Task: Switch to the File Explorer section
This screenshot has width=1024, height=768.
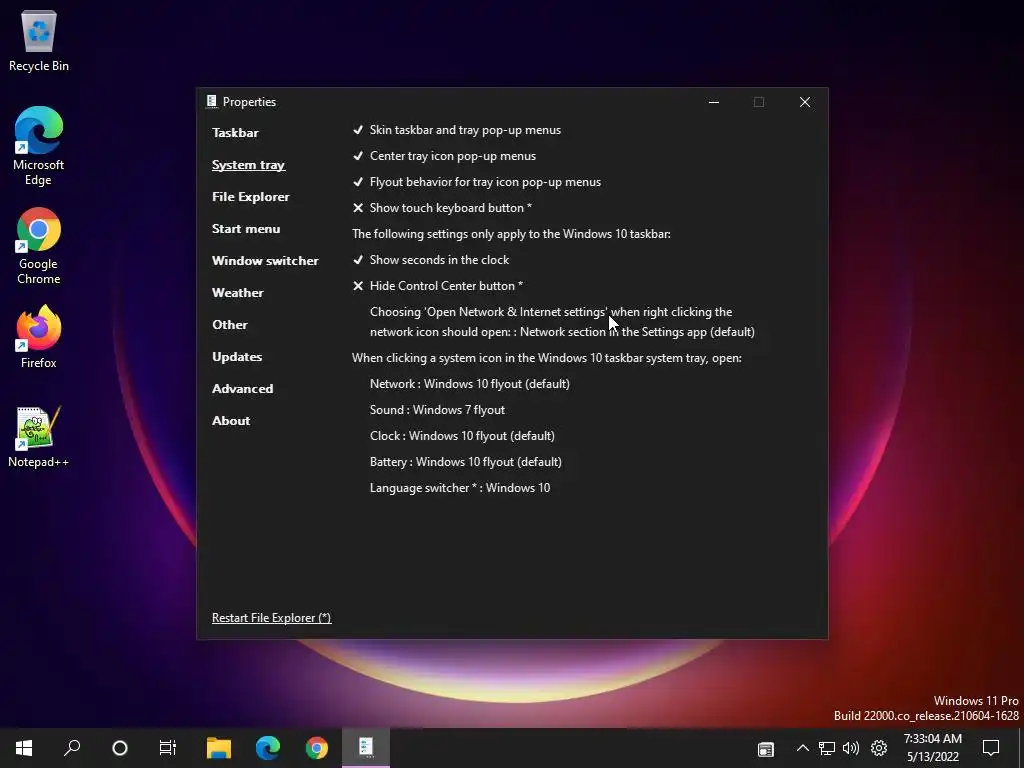Action: [251, 197]
